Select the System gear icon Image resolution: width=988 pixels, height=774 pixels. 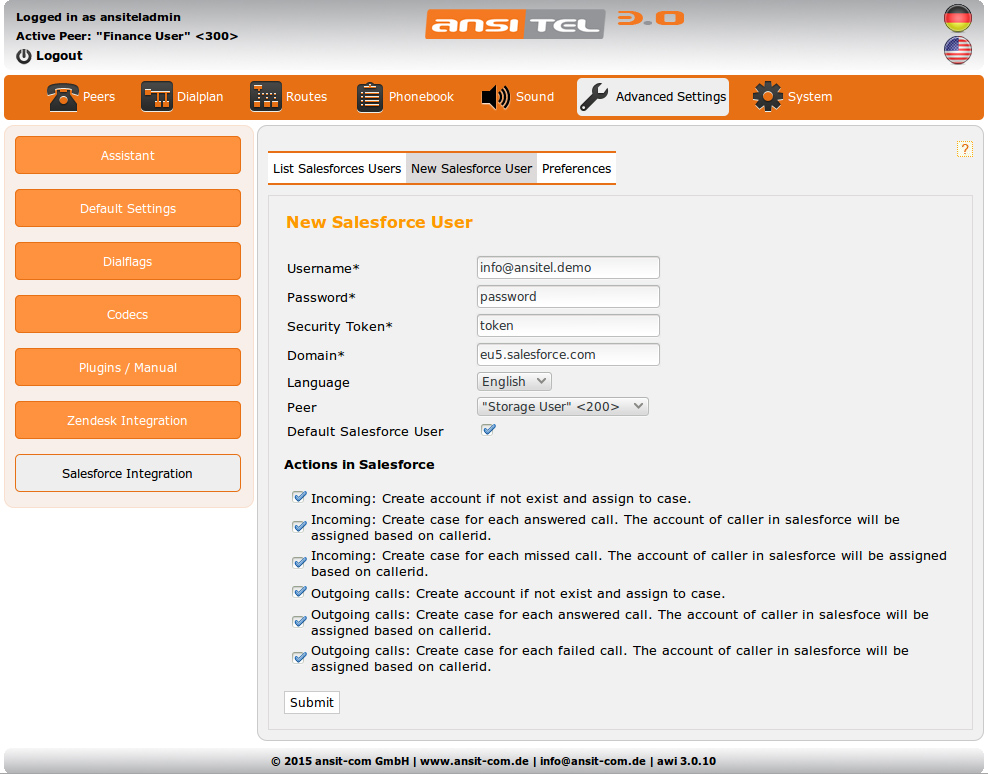[768, 97]
